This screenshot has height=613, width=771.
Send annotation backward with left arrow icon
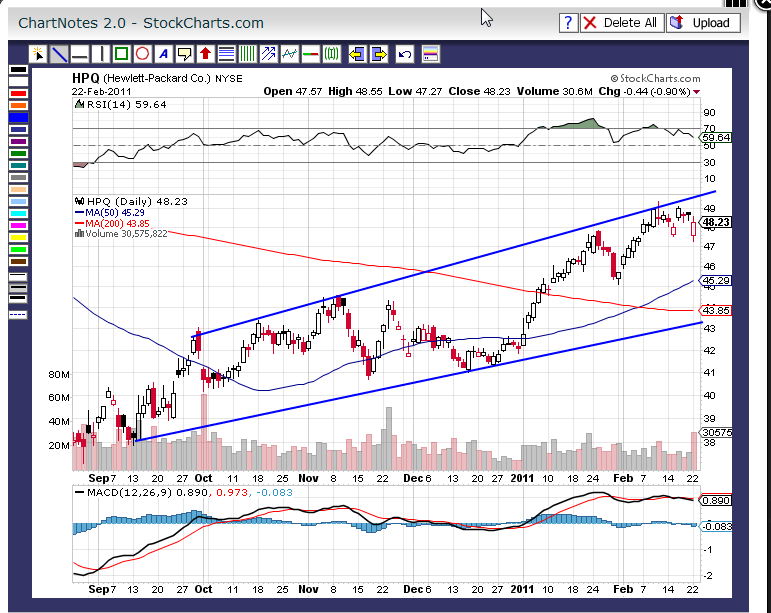tap(357, 54)
